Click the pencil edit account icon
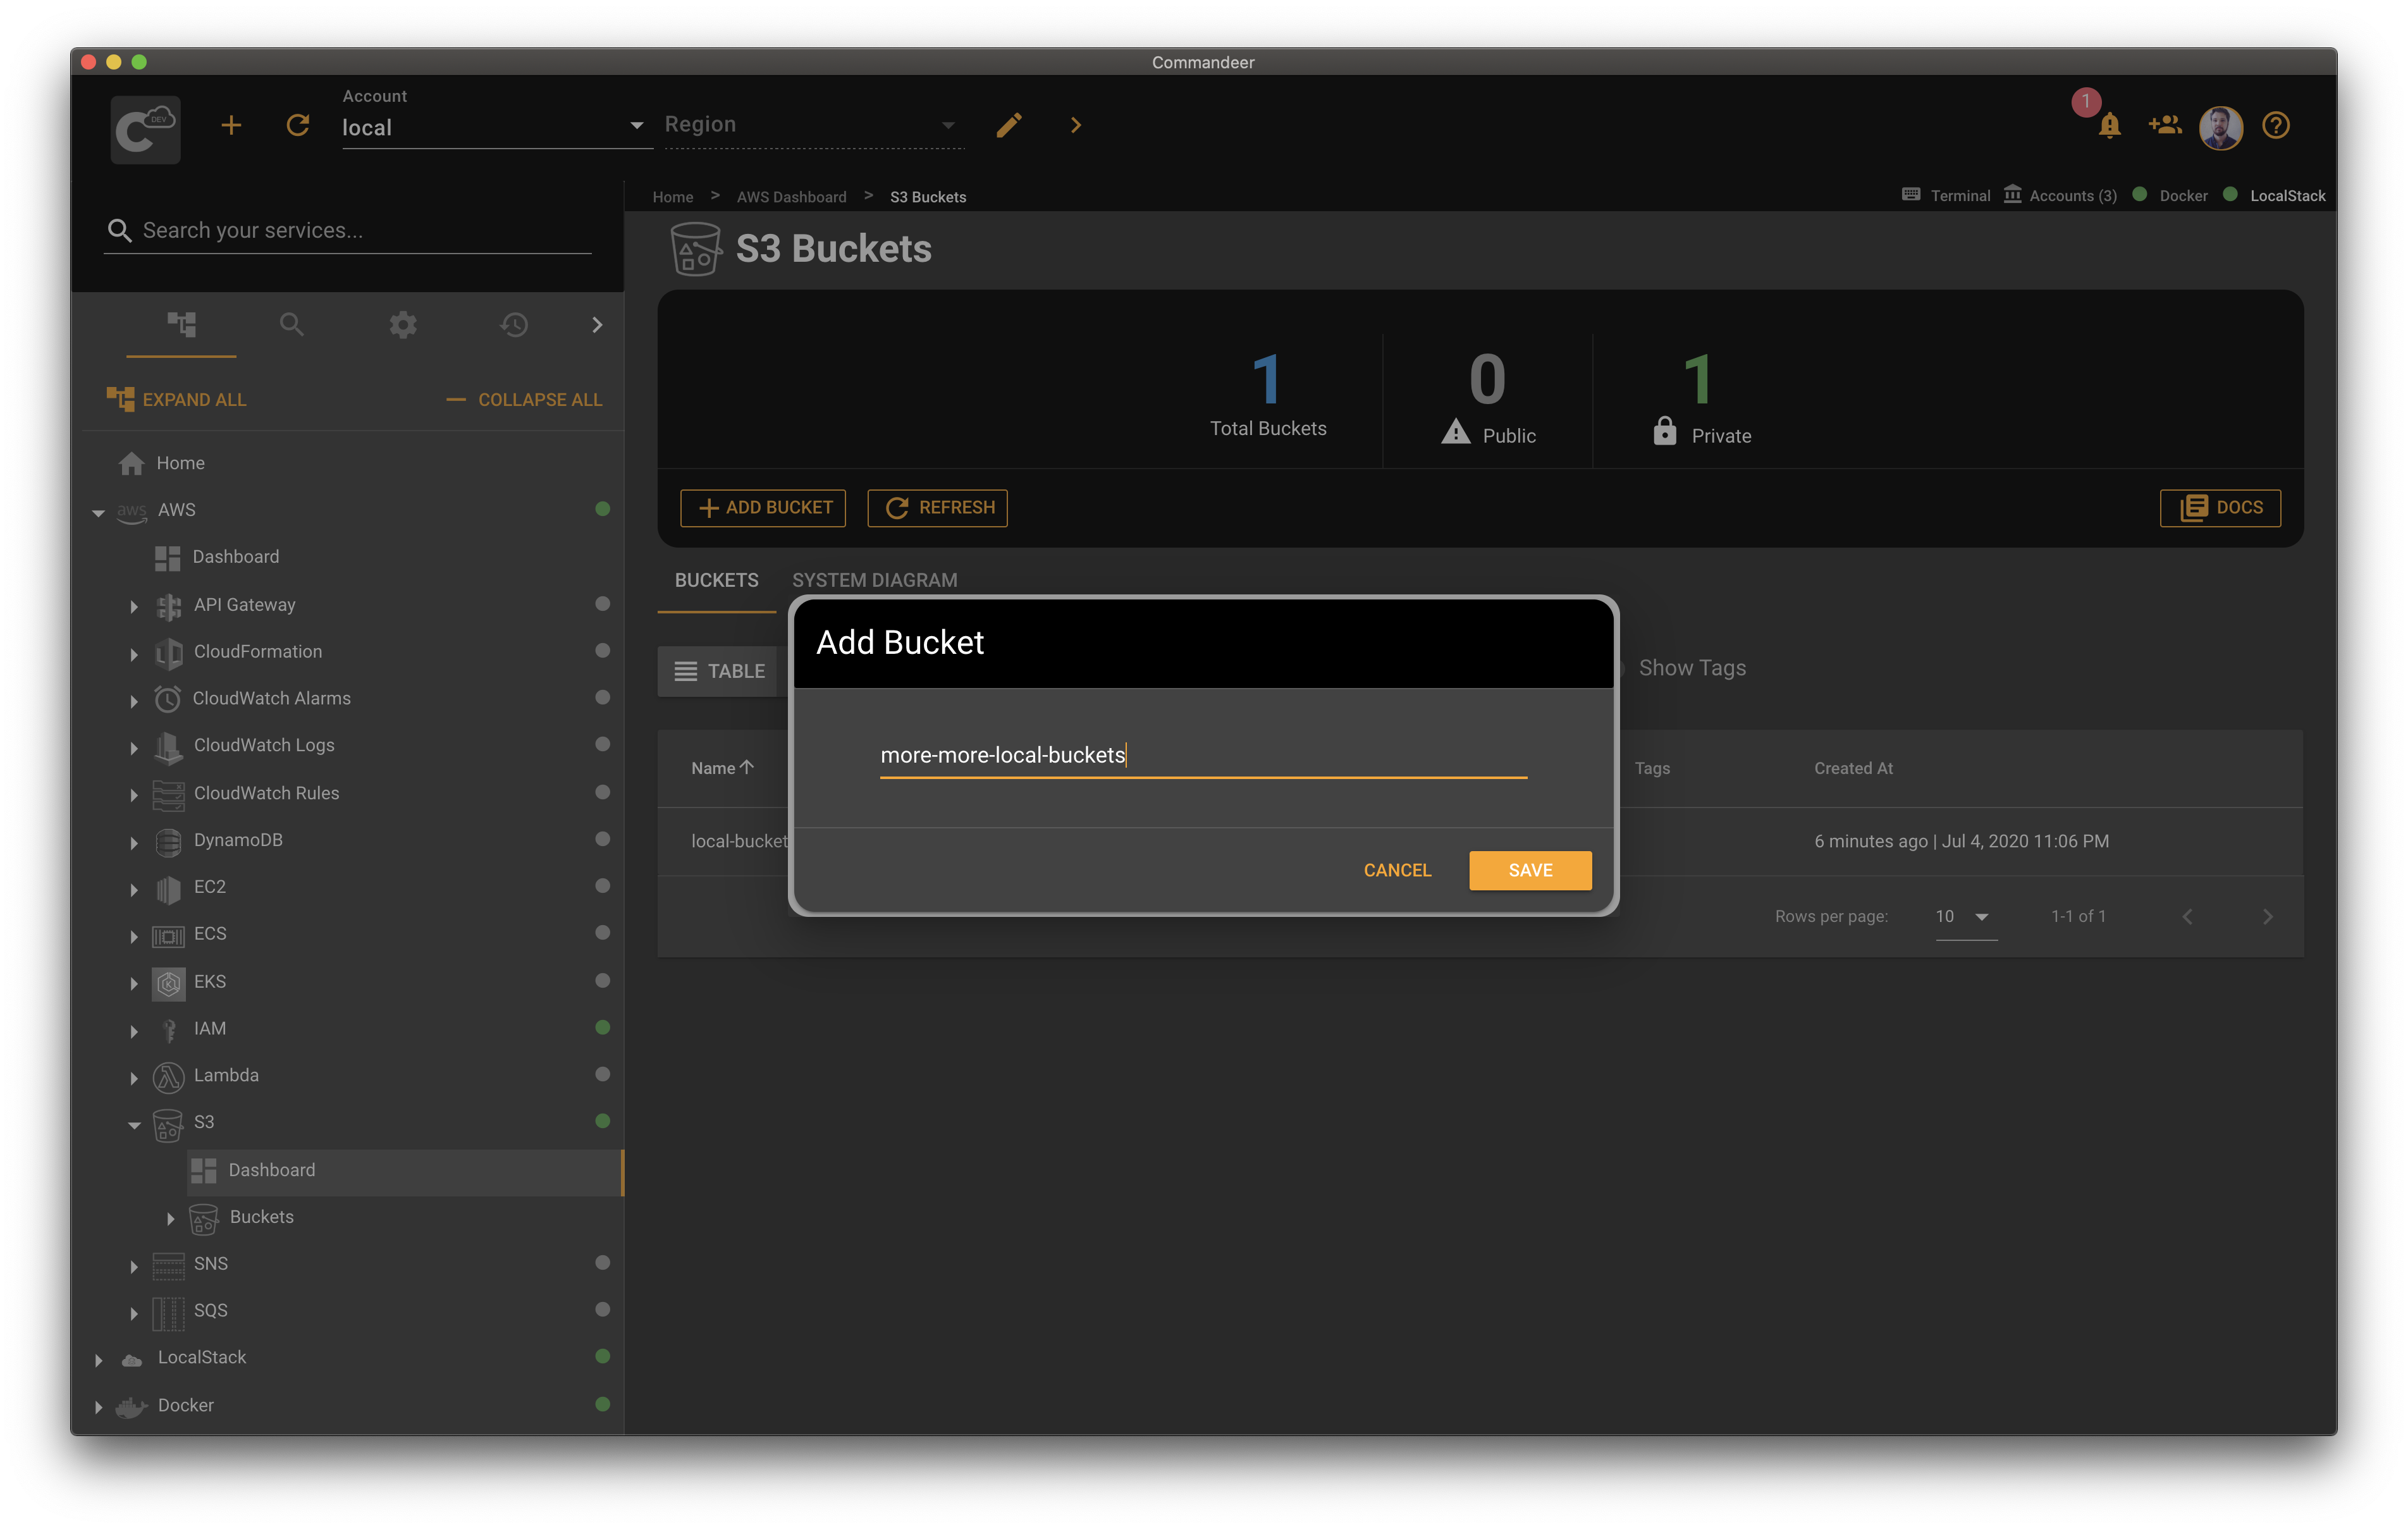 (1009, 125)
